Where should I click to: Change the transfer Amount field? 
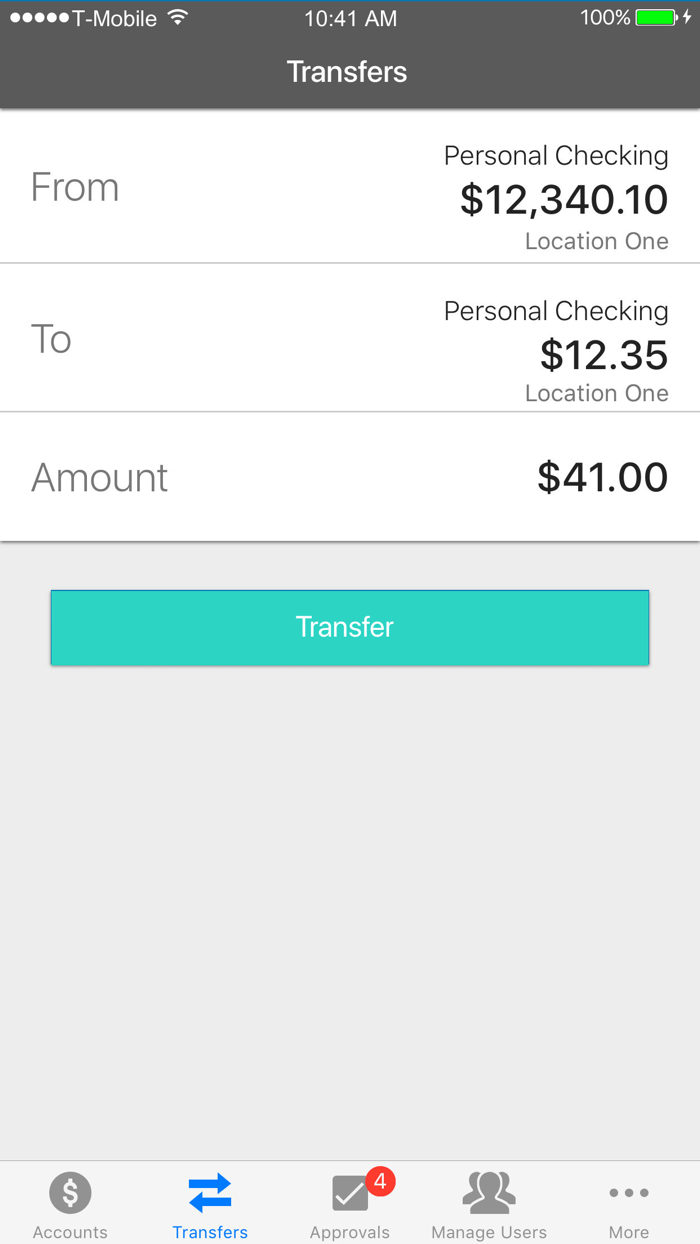[350, 477]
